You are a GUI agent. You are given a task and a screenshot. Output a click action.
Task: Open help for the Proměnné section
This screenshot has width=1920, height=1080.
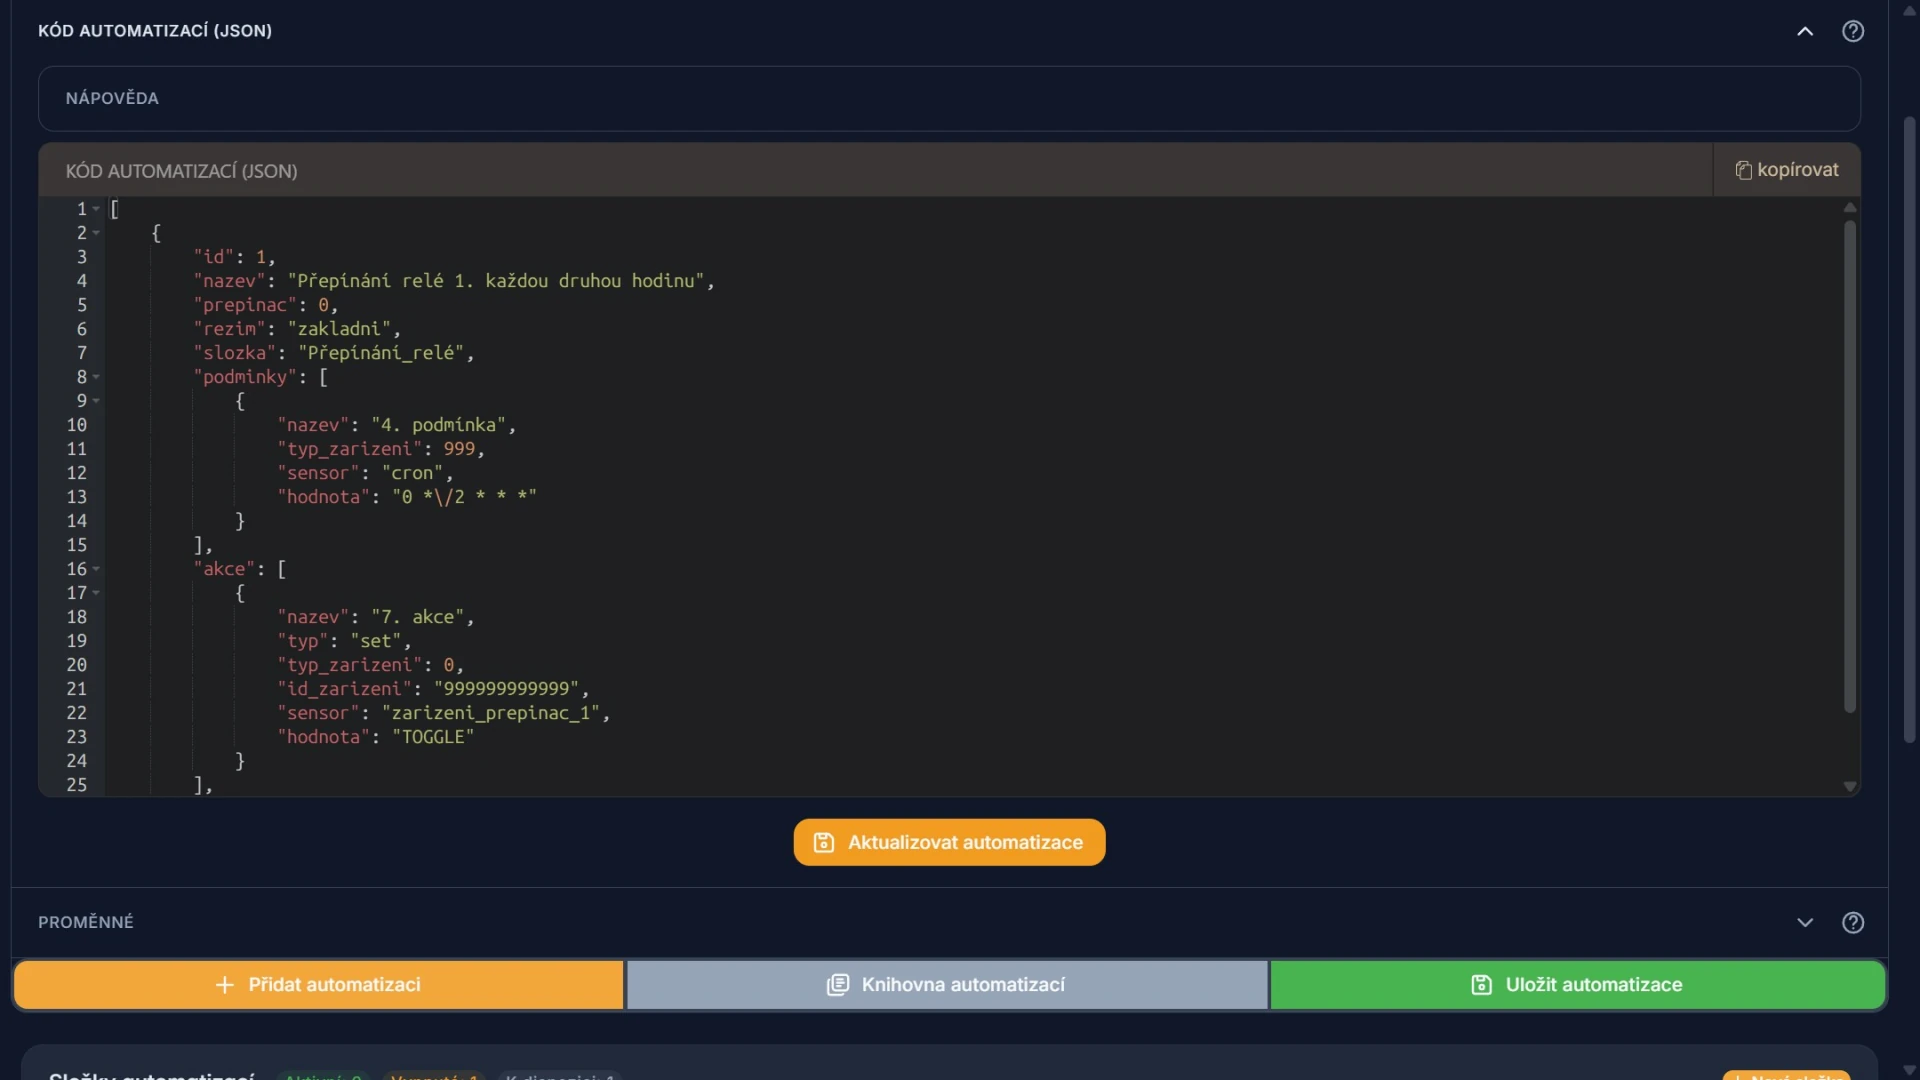click(x=1853, y=922)
